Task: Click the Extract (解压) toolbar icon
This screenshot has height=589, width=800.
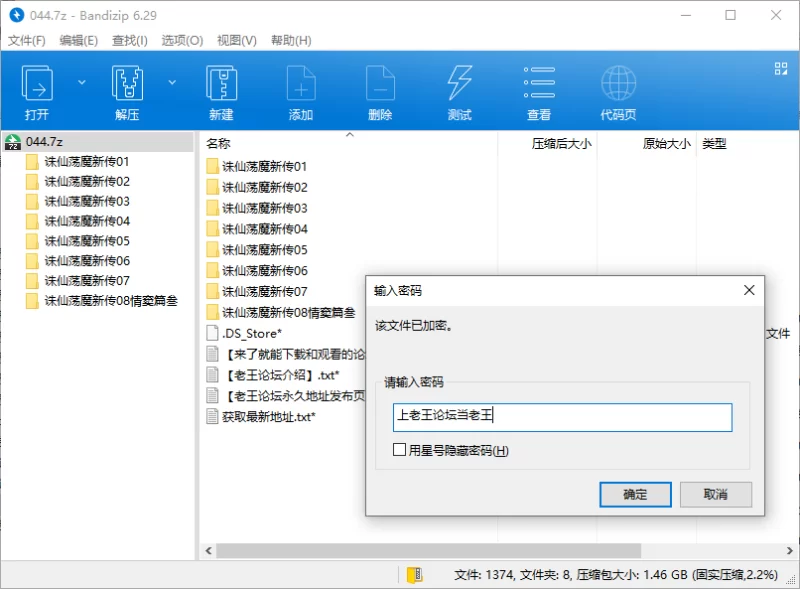Action: point(127,83)
